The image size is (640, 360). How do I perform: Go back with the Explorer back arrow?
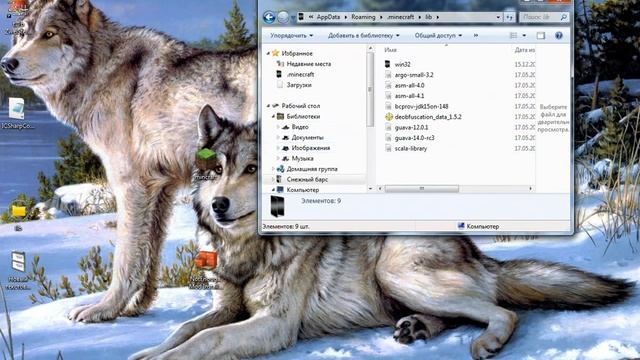[x=269, y=17]
